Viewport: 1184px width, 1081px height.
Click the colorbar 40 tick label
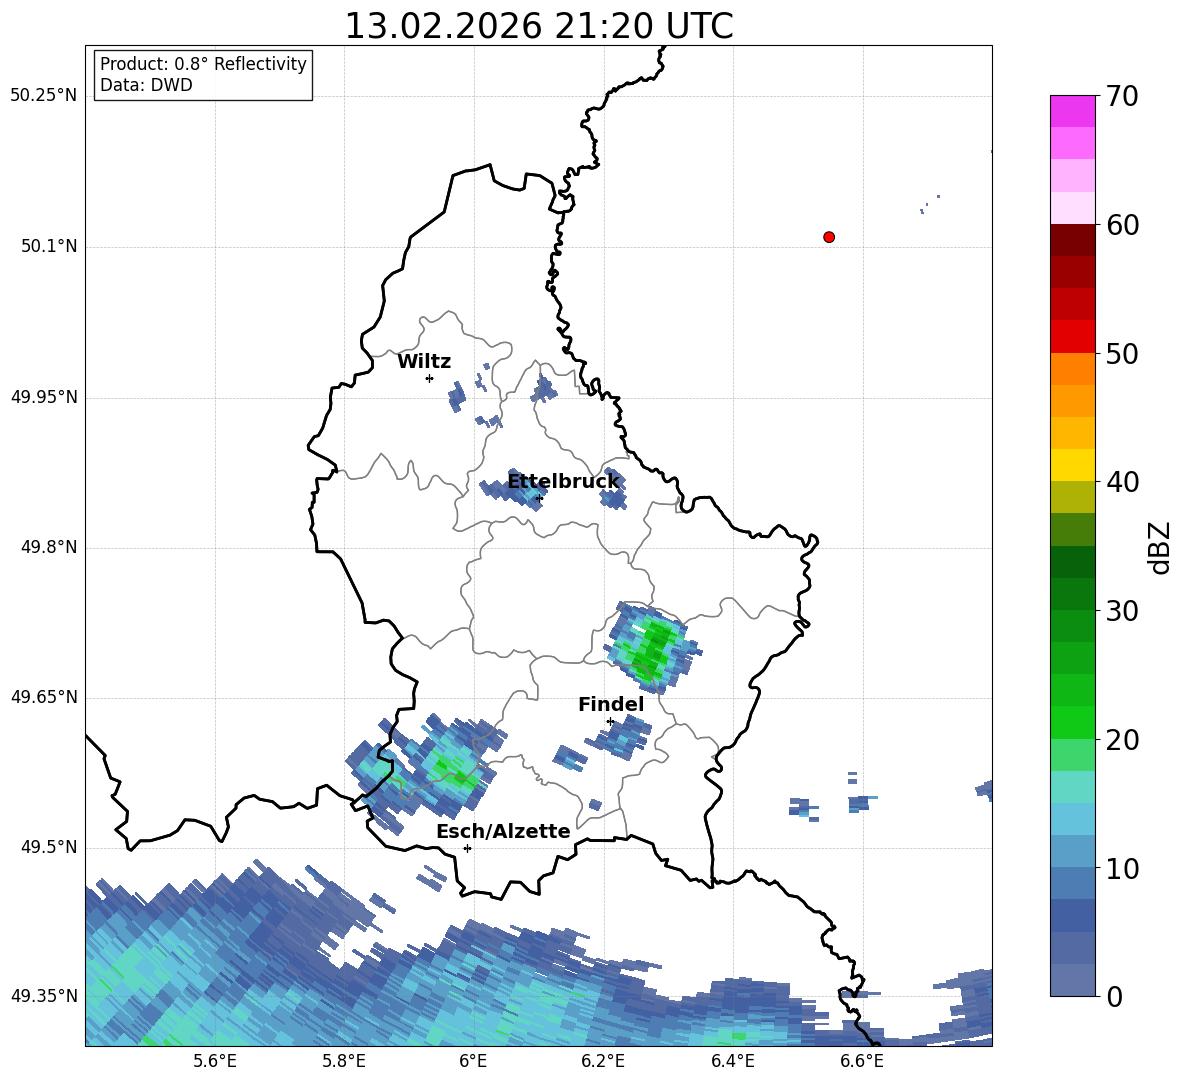1122,482
